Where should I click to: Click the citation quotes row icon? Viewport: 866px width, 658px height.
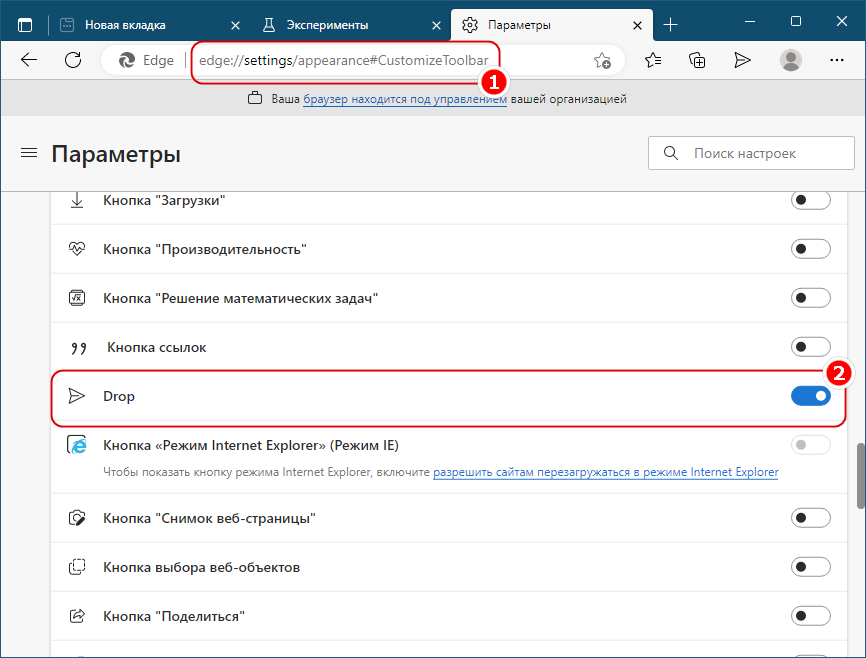[78, 348]
